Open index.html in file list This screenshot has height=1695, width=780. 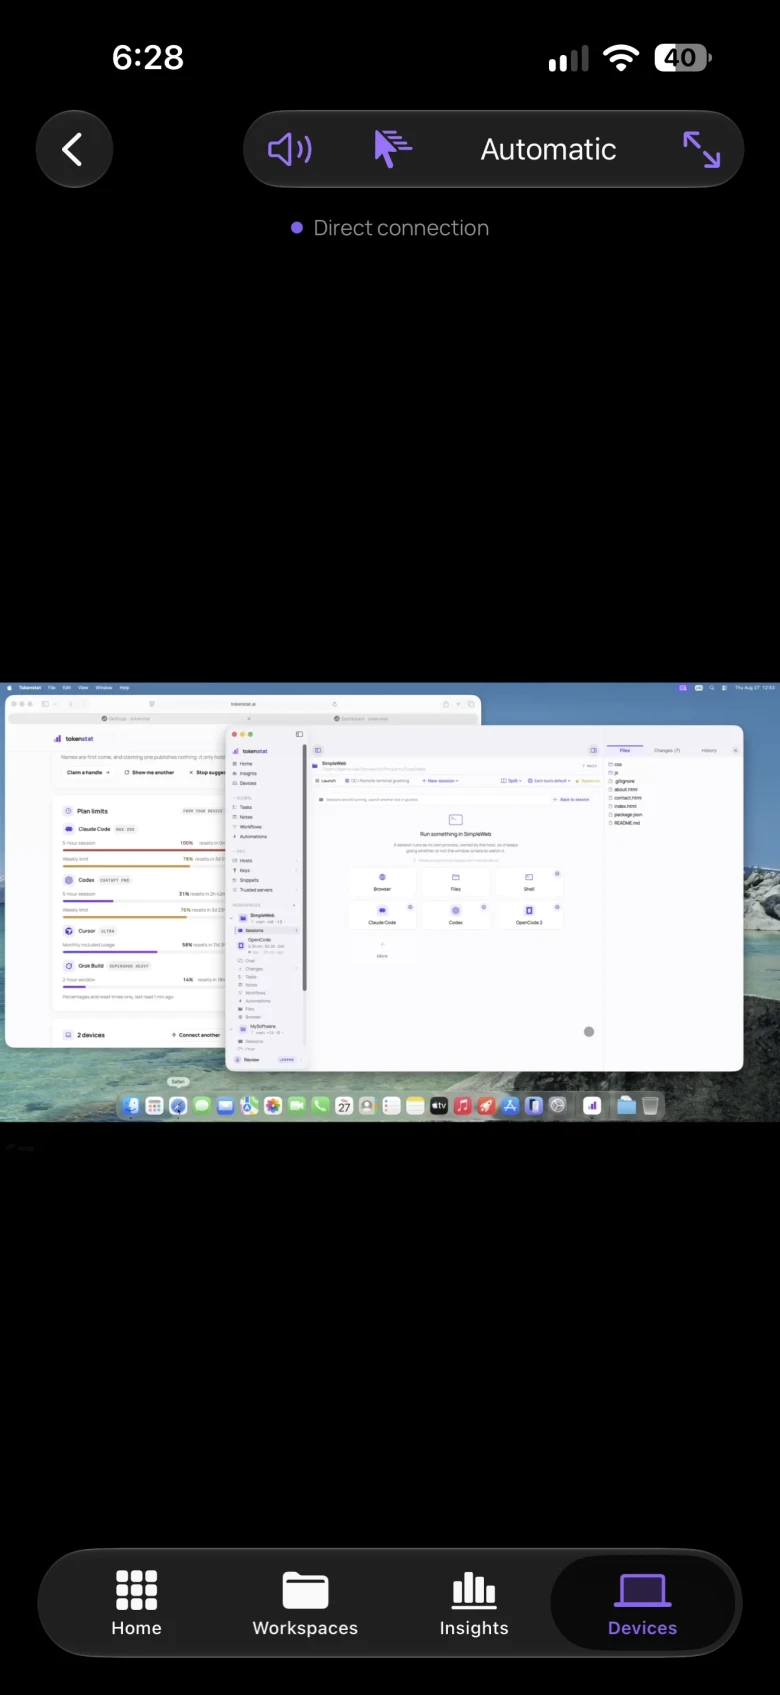tap(625, 807)
